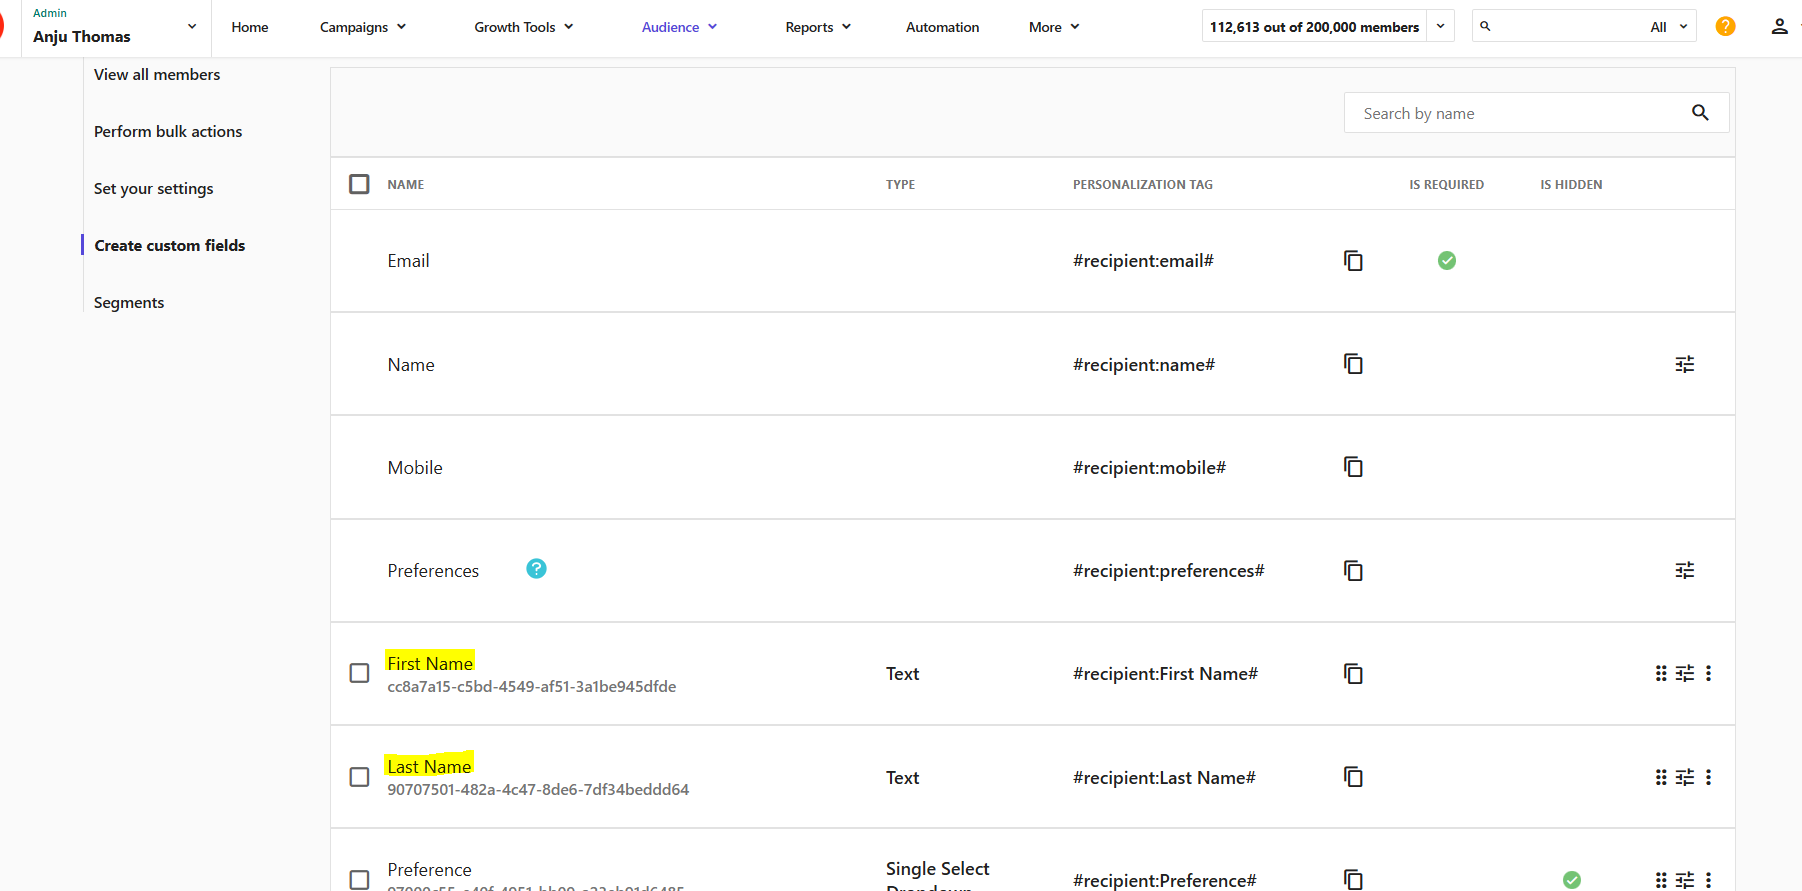Expand the Anju Thomas account dropdown

pyautogui.click(x=192, y=27)
